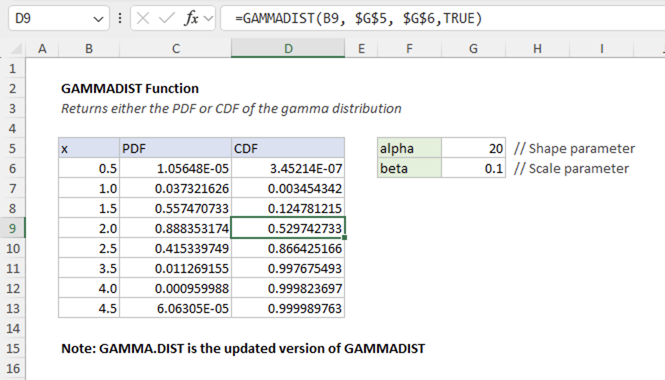The image size is (665, 380).
Task: Select PDF cell 0.011269155
Action: click(176, 268)
